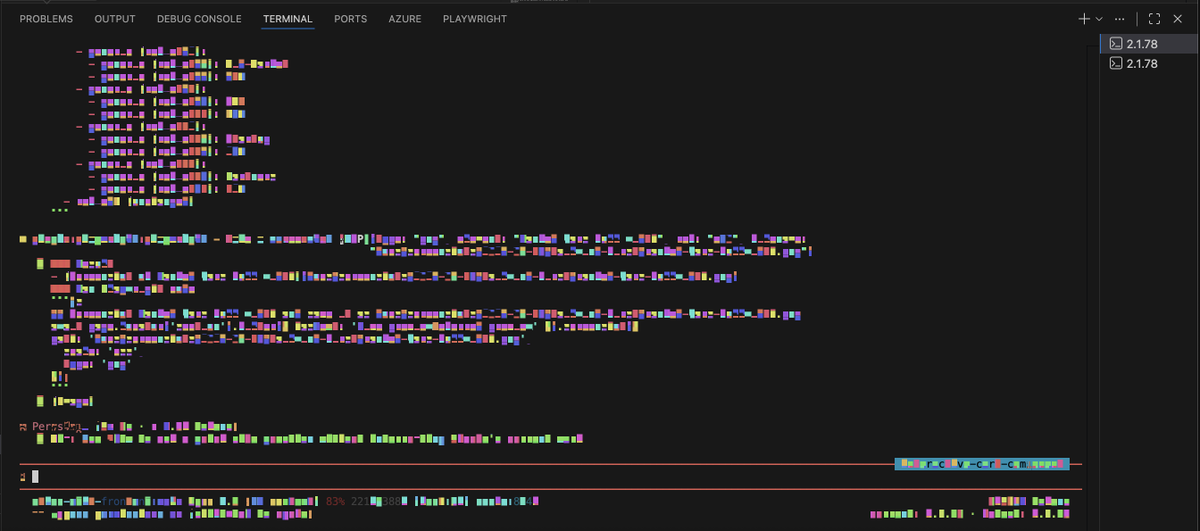The height and width of the screenshot is (531, 1200).
Task: Switch to the Problems tab
Action: coord(46,19)
